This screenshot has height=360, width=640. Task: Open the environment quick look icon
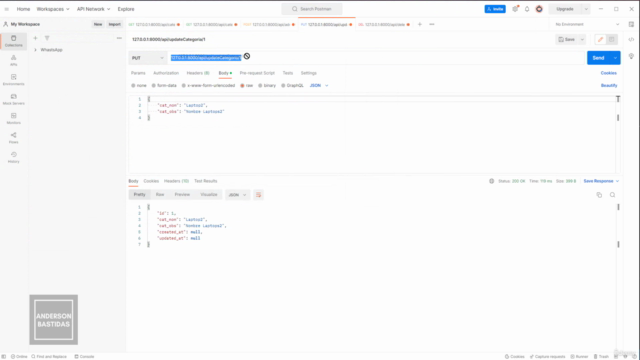coord(631,24)
